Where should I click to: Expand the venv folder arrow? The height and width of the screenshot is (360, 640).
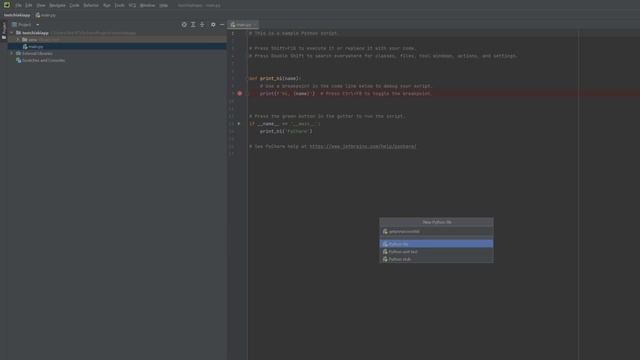tap(18, 40)
